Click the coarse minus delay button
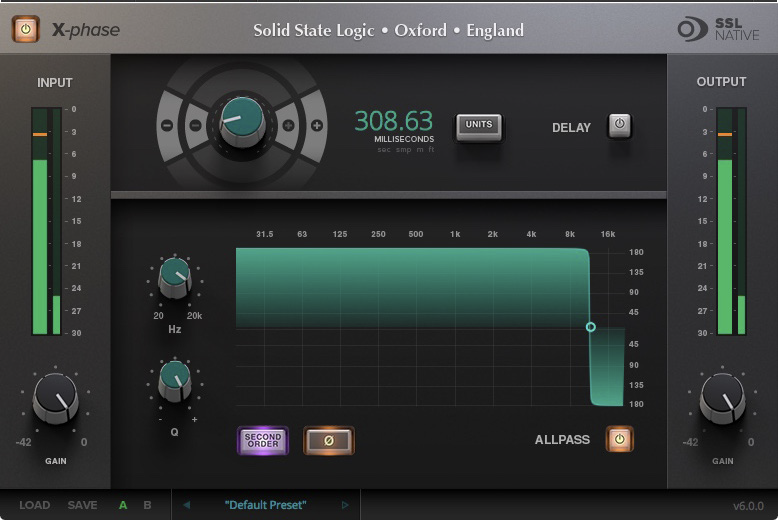Screen dimensions: 778x520 click(x=167, y=126)
